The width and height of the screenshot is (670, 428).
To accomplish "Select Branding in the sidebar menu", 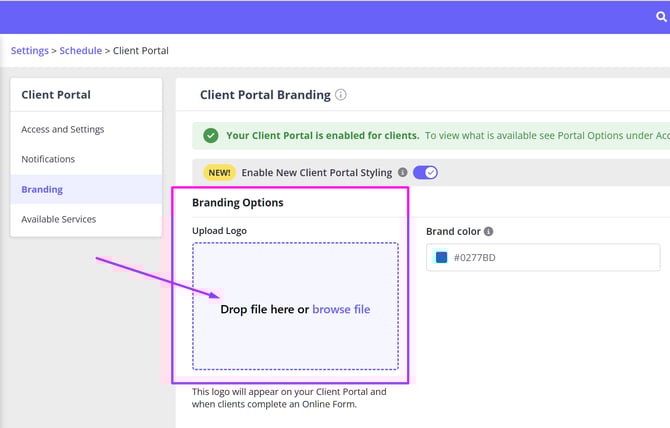I will pos(42,189).
